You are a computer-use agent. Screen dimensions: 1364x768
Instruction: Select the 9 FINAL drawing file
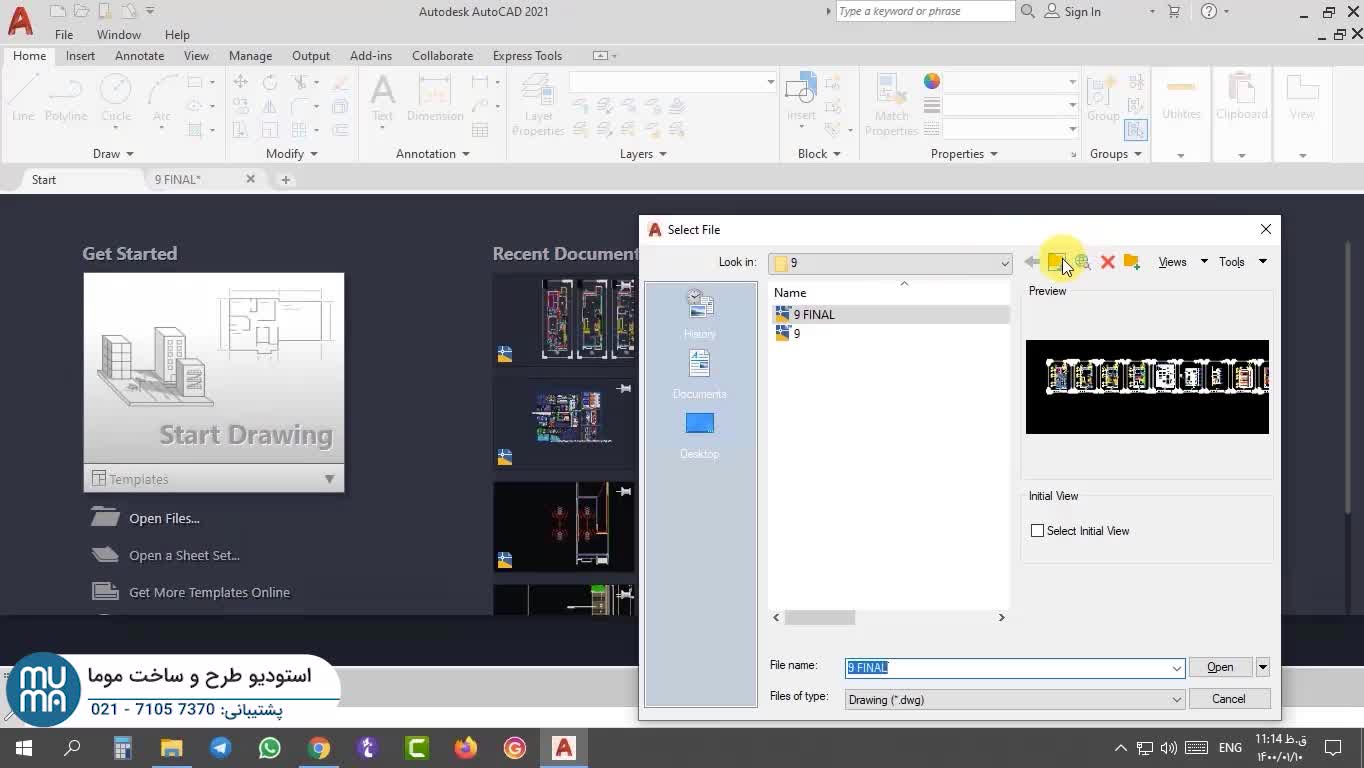point(813,315)
